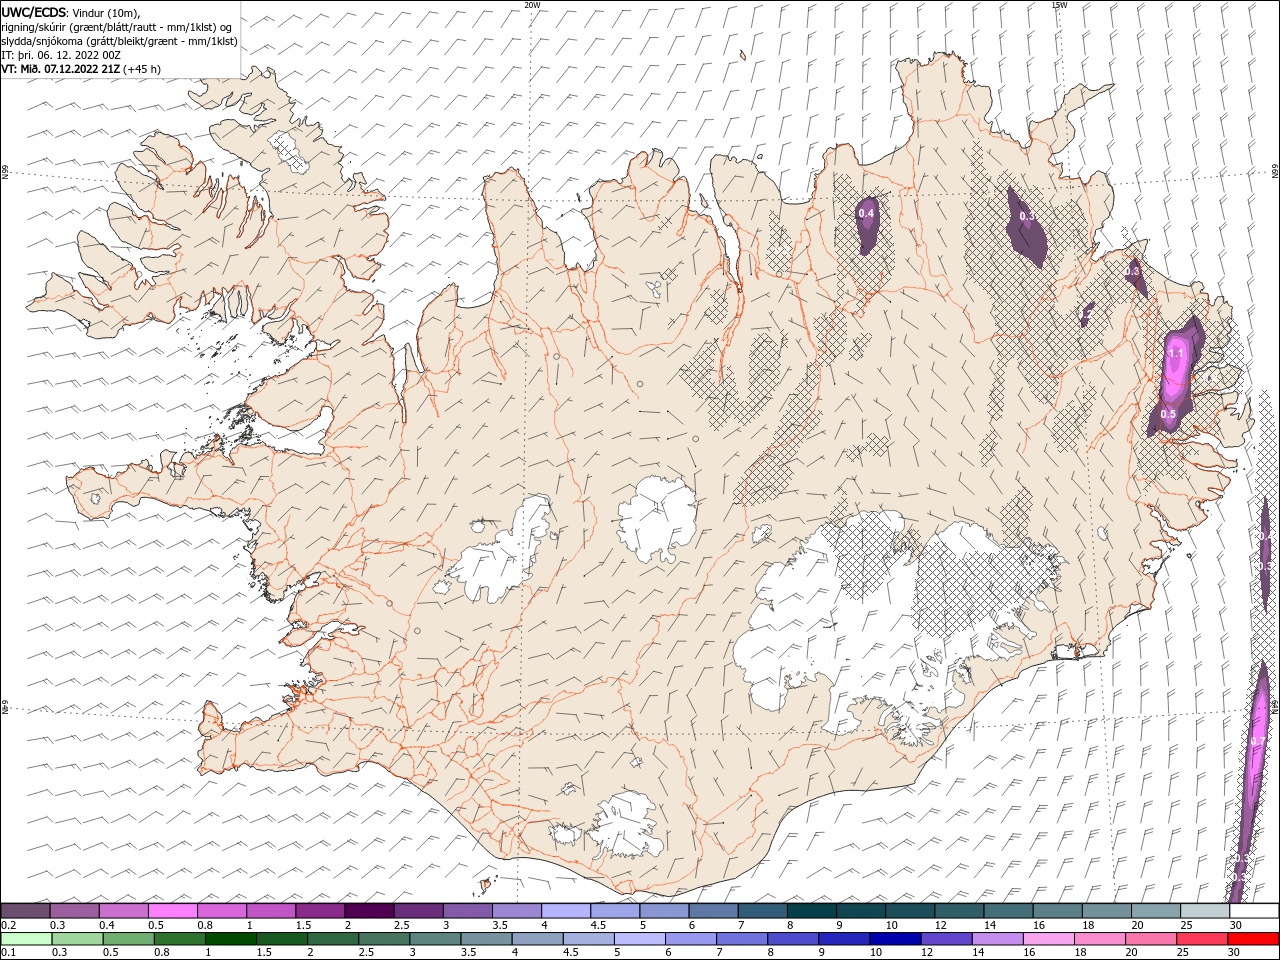
Task: Click the '1.1' precipitation value on the map
Action: (x=1176, y=353)
